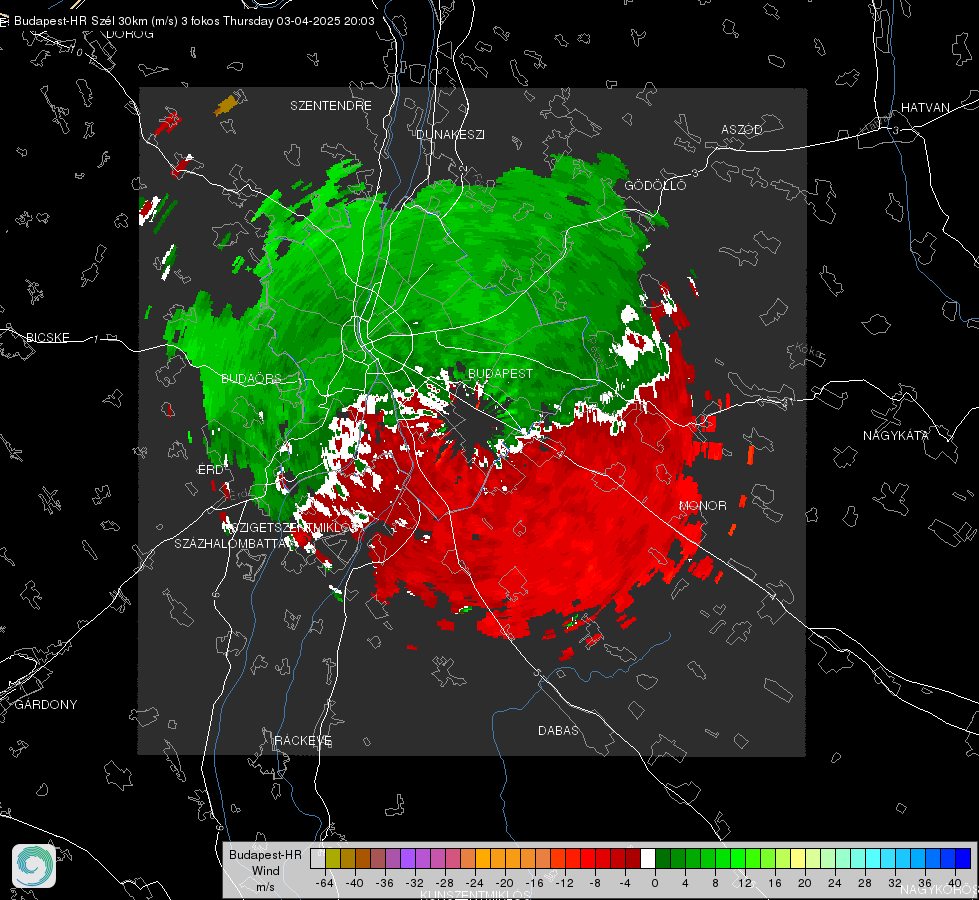Click the -16 legend value
Image resolution: width=979 pixels, height=900 pixels.
[534, 883]
